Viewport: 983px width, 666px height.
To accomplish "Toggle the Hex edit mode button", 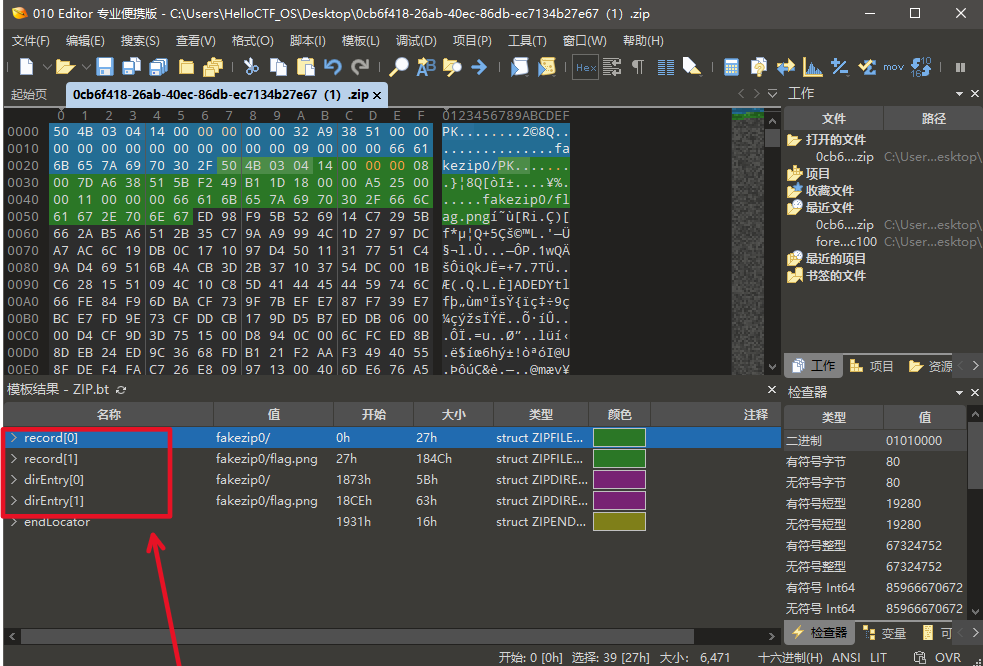I will (x=585, y=67).
